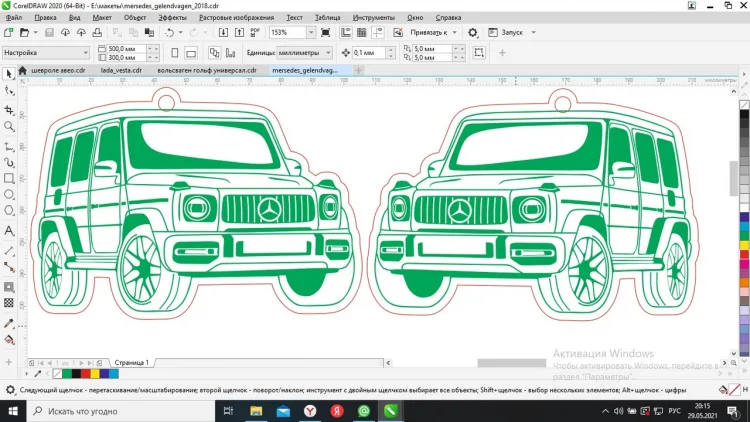This screenshot has height=422, width=750.
Task: Select the Страница 1 page tab
Action: click(132, 363)
